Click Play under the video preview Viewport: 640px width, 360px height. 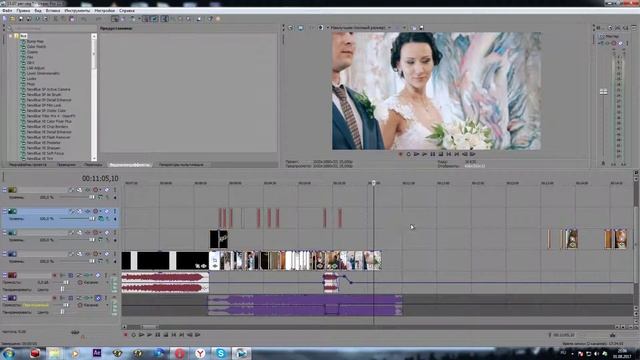click(x=424, y=154)
